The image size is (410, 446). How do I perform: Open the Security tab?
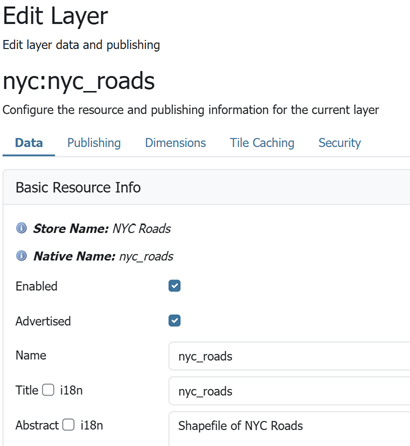pyautogui.click(x=340, y=143)
